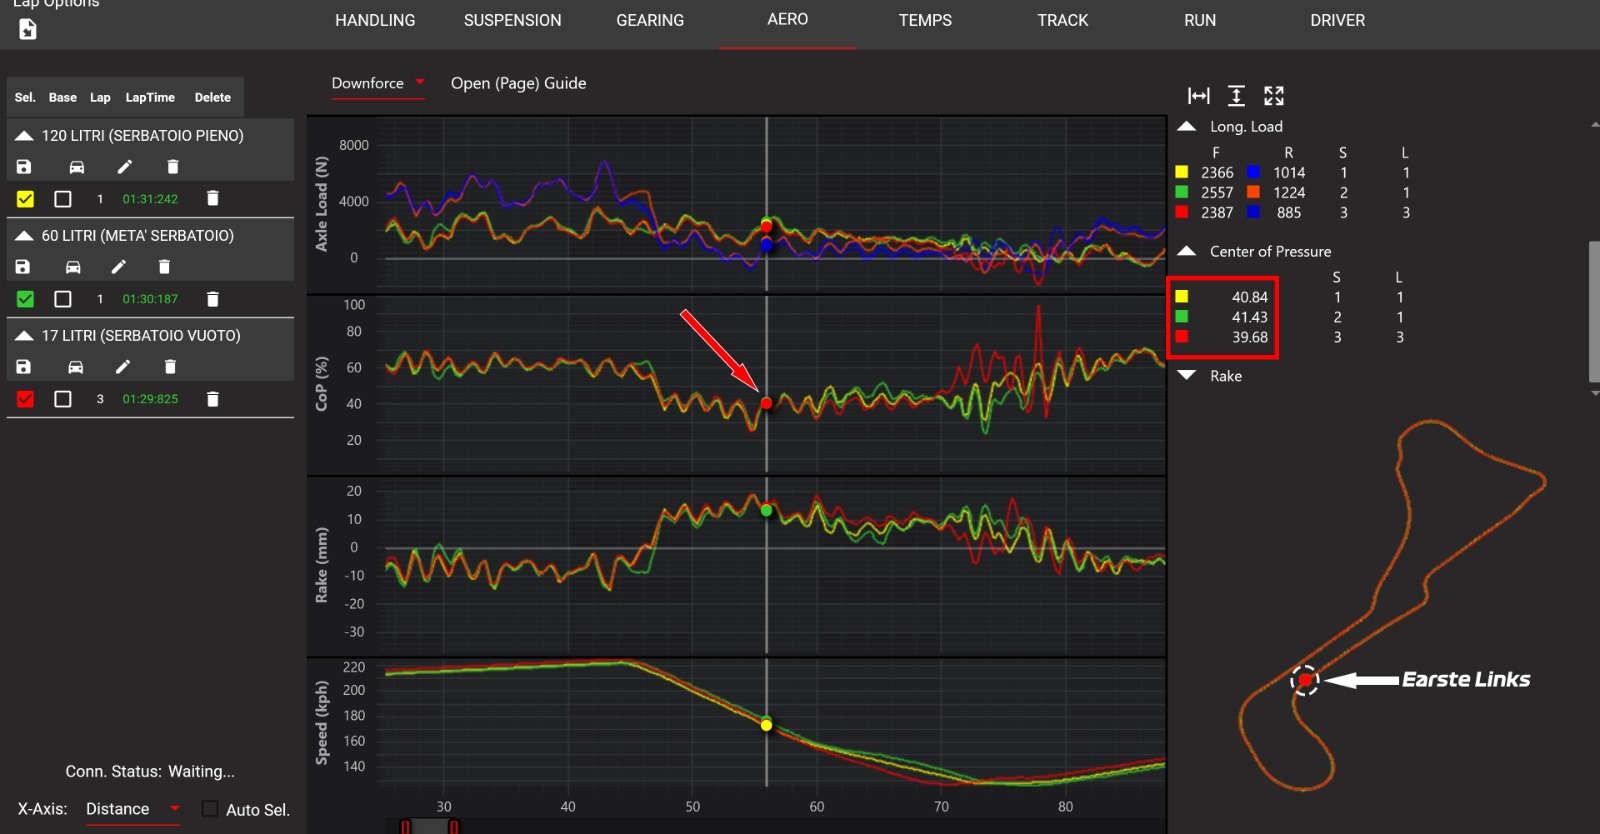Delete the 60 LITRI setup group
The height and width of the screenshot is (834, 1600).
164,267
